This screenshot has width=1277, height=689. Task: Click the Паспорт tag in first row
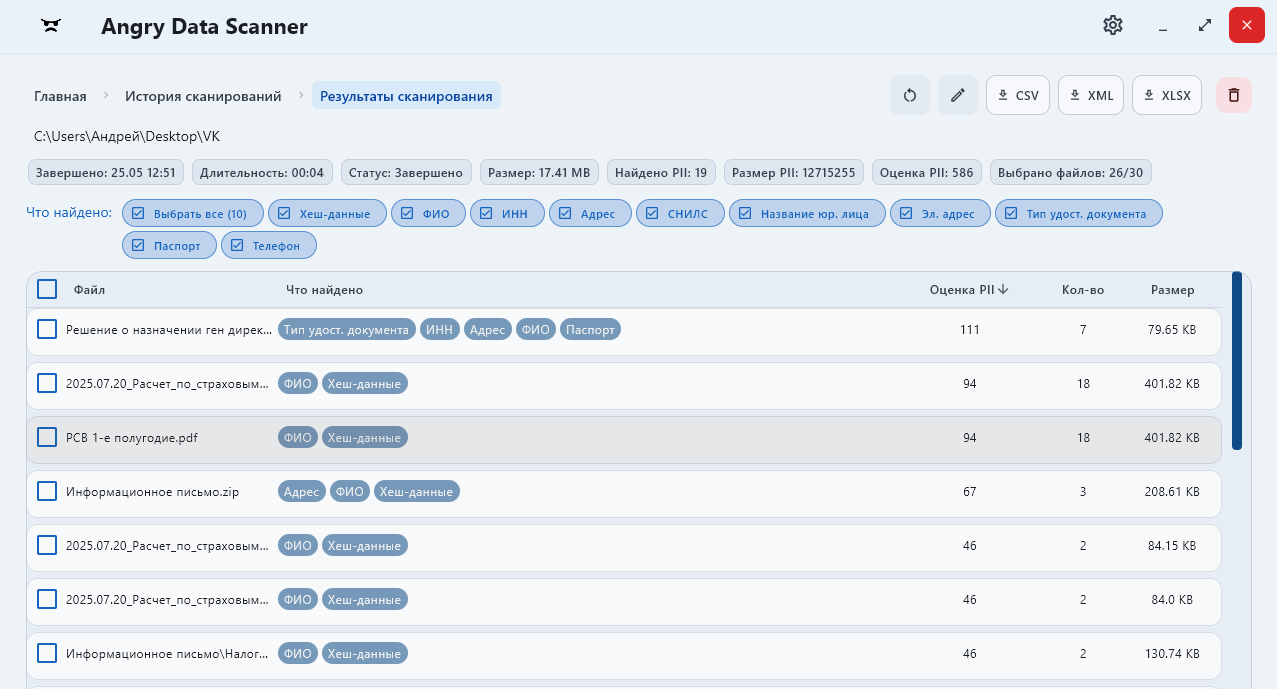point(590,329)
